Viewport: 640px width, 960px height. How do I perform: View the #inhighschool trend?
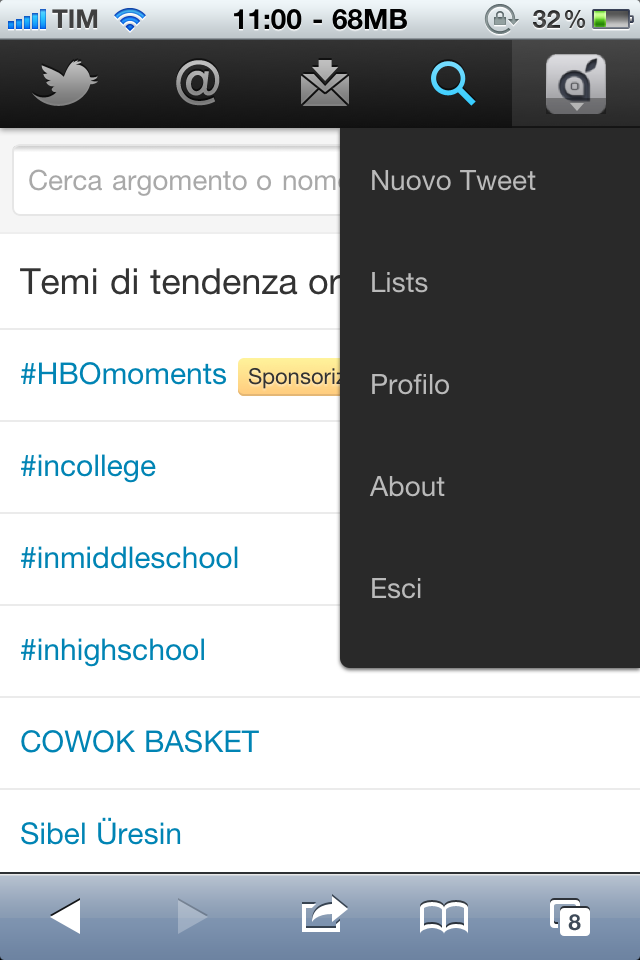pyautogui.click(x=112, y=651)
